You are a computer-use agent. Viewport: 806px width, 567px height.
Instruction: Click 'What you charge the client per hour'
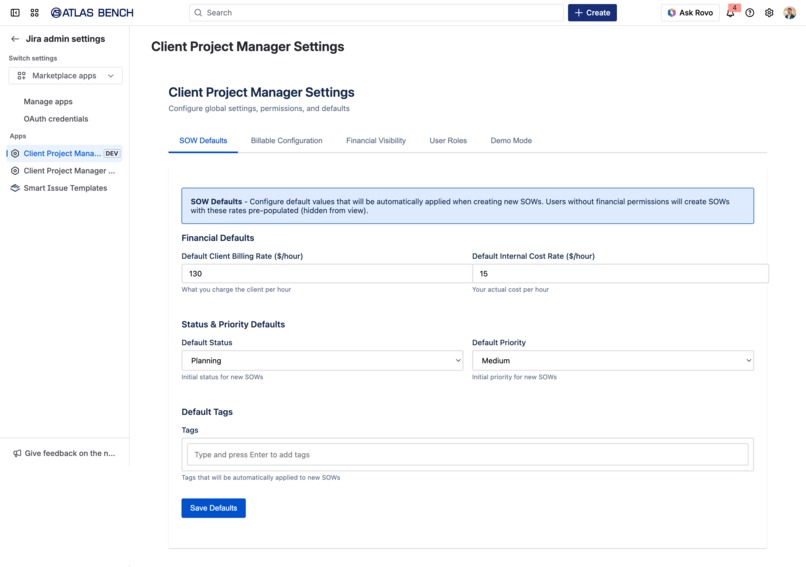pos(236,289)
